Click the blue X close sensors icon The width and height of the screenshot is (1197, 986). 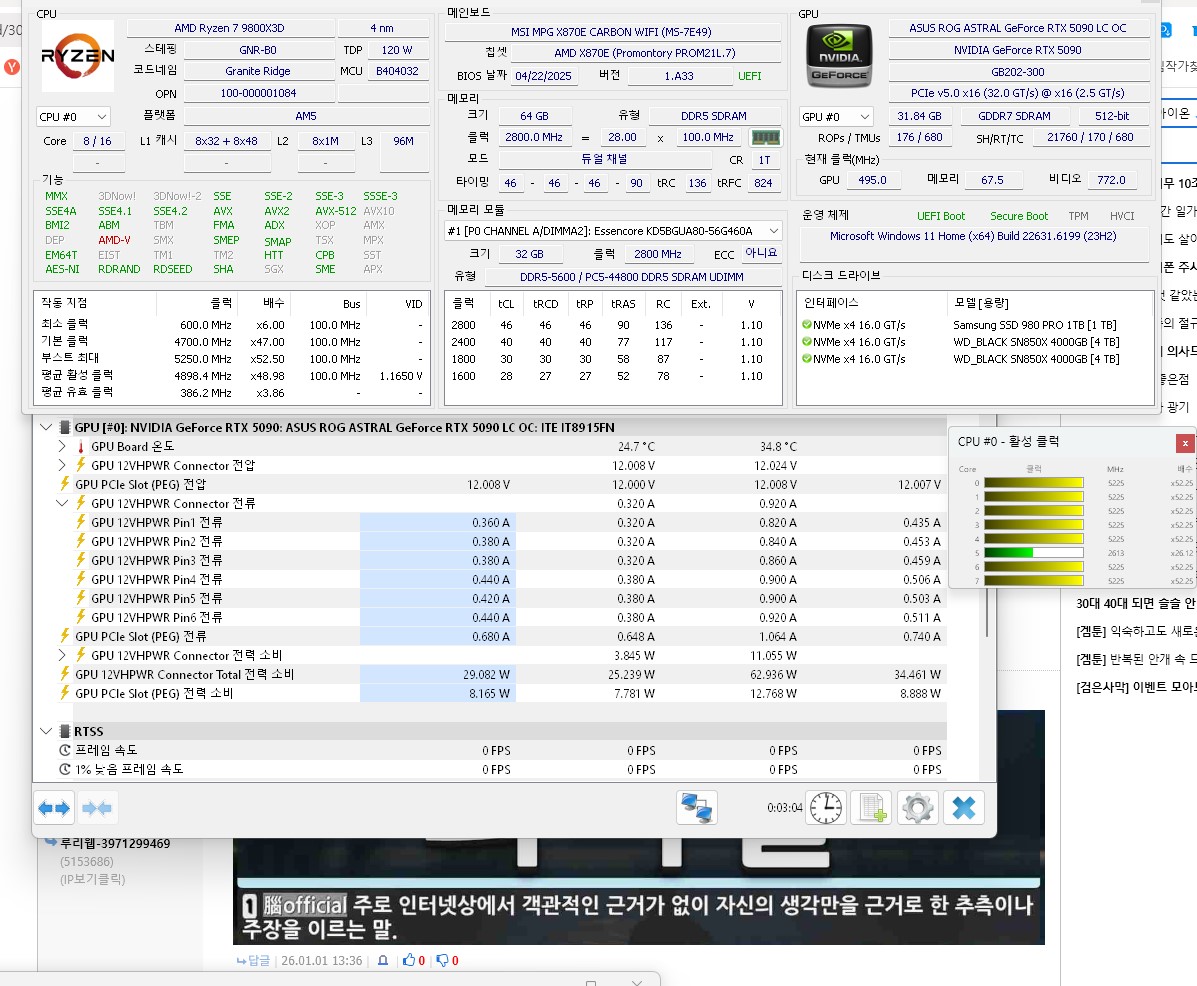(x=963, y=807)
